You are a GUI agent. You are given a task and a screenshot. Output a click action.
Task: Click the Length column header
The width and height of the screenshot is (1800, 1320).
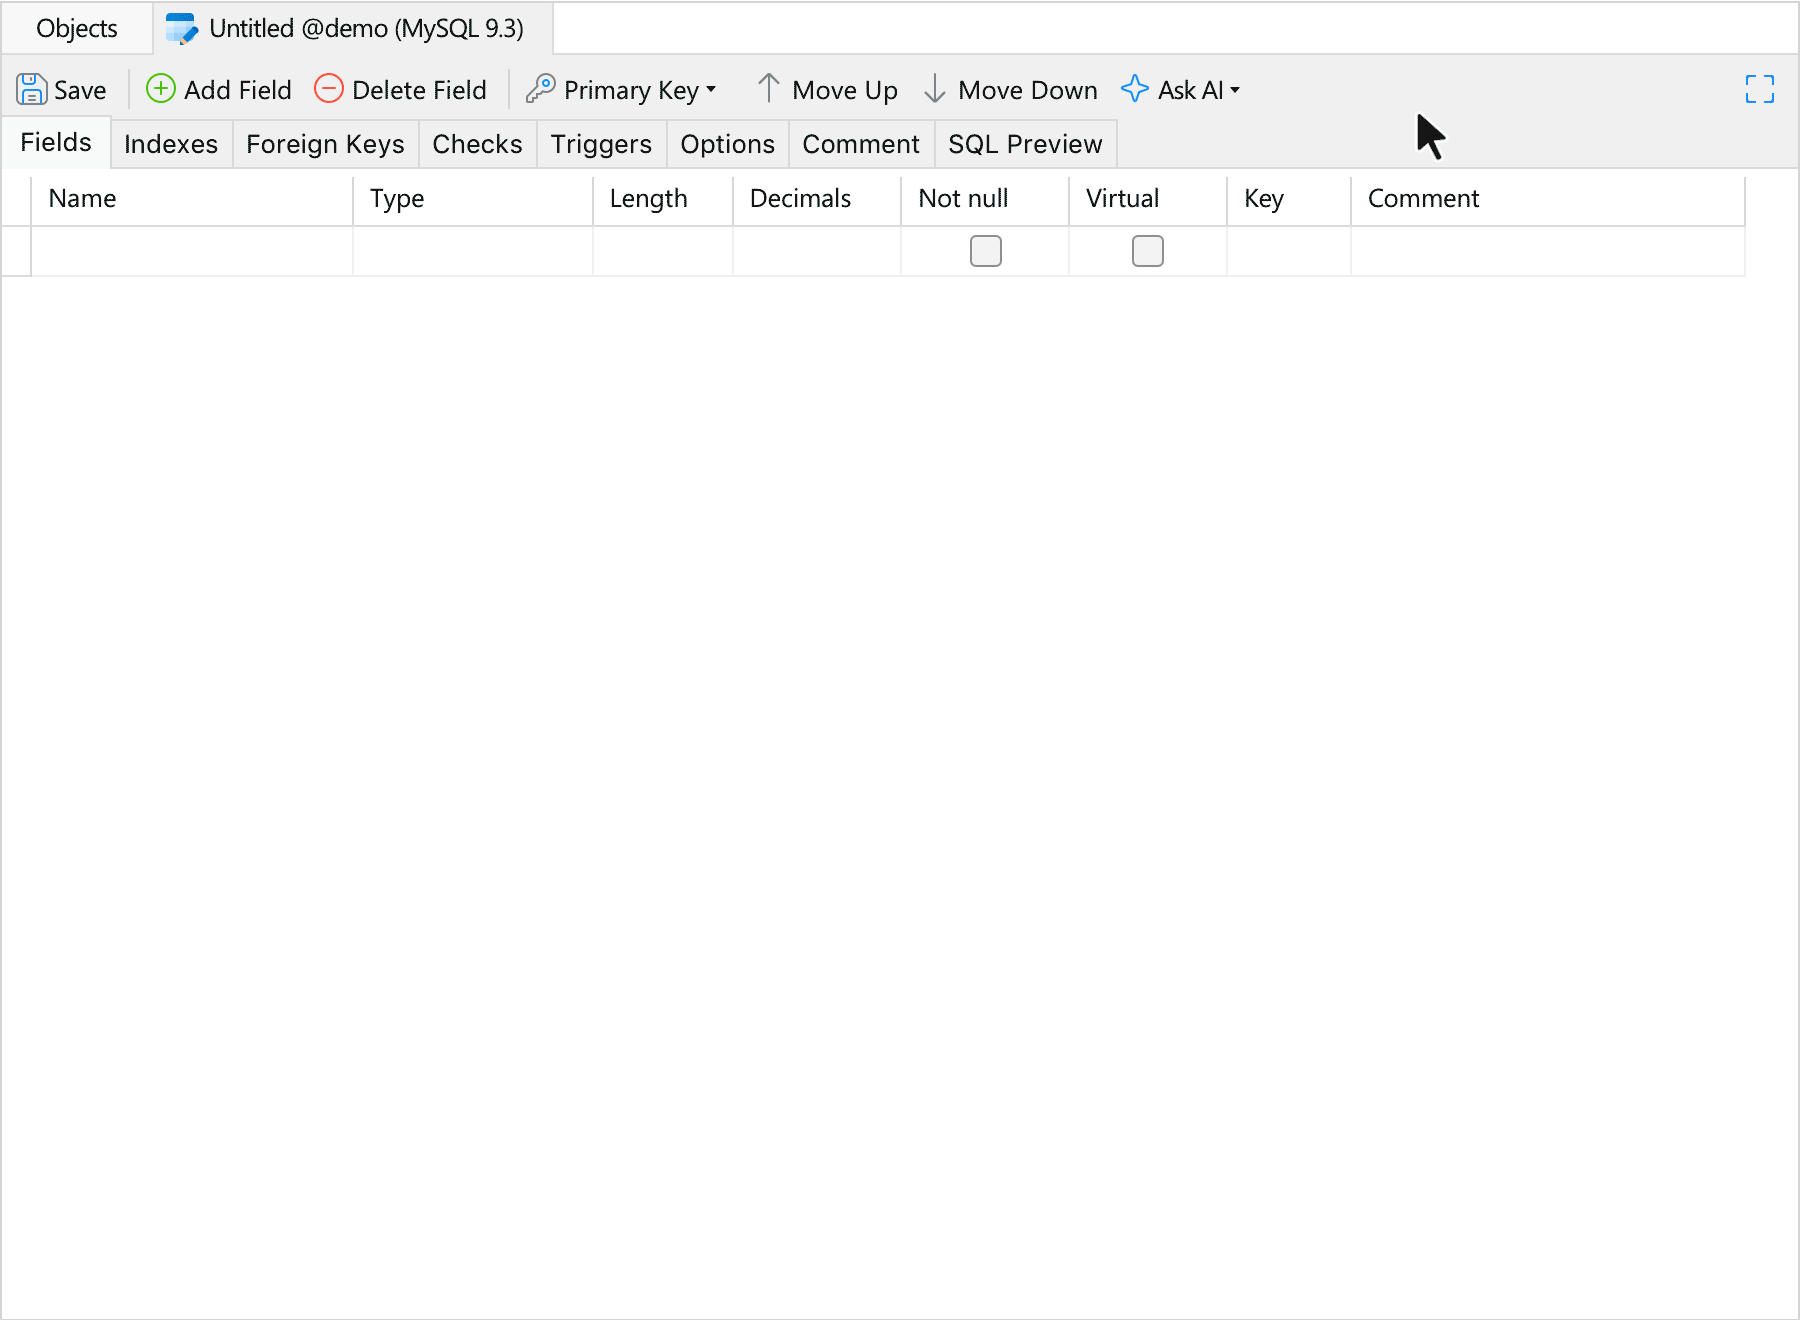tap(663, 199)
